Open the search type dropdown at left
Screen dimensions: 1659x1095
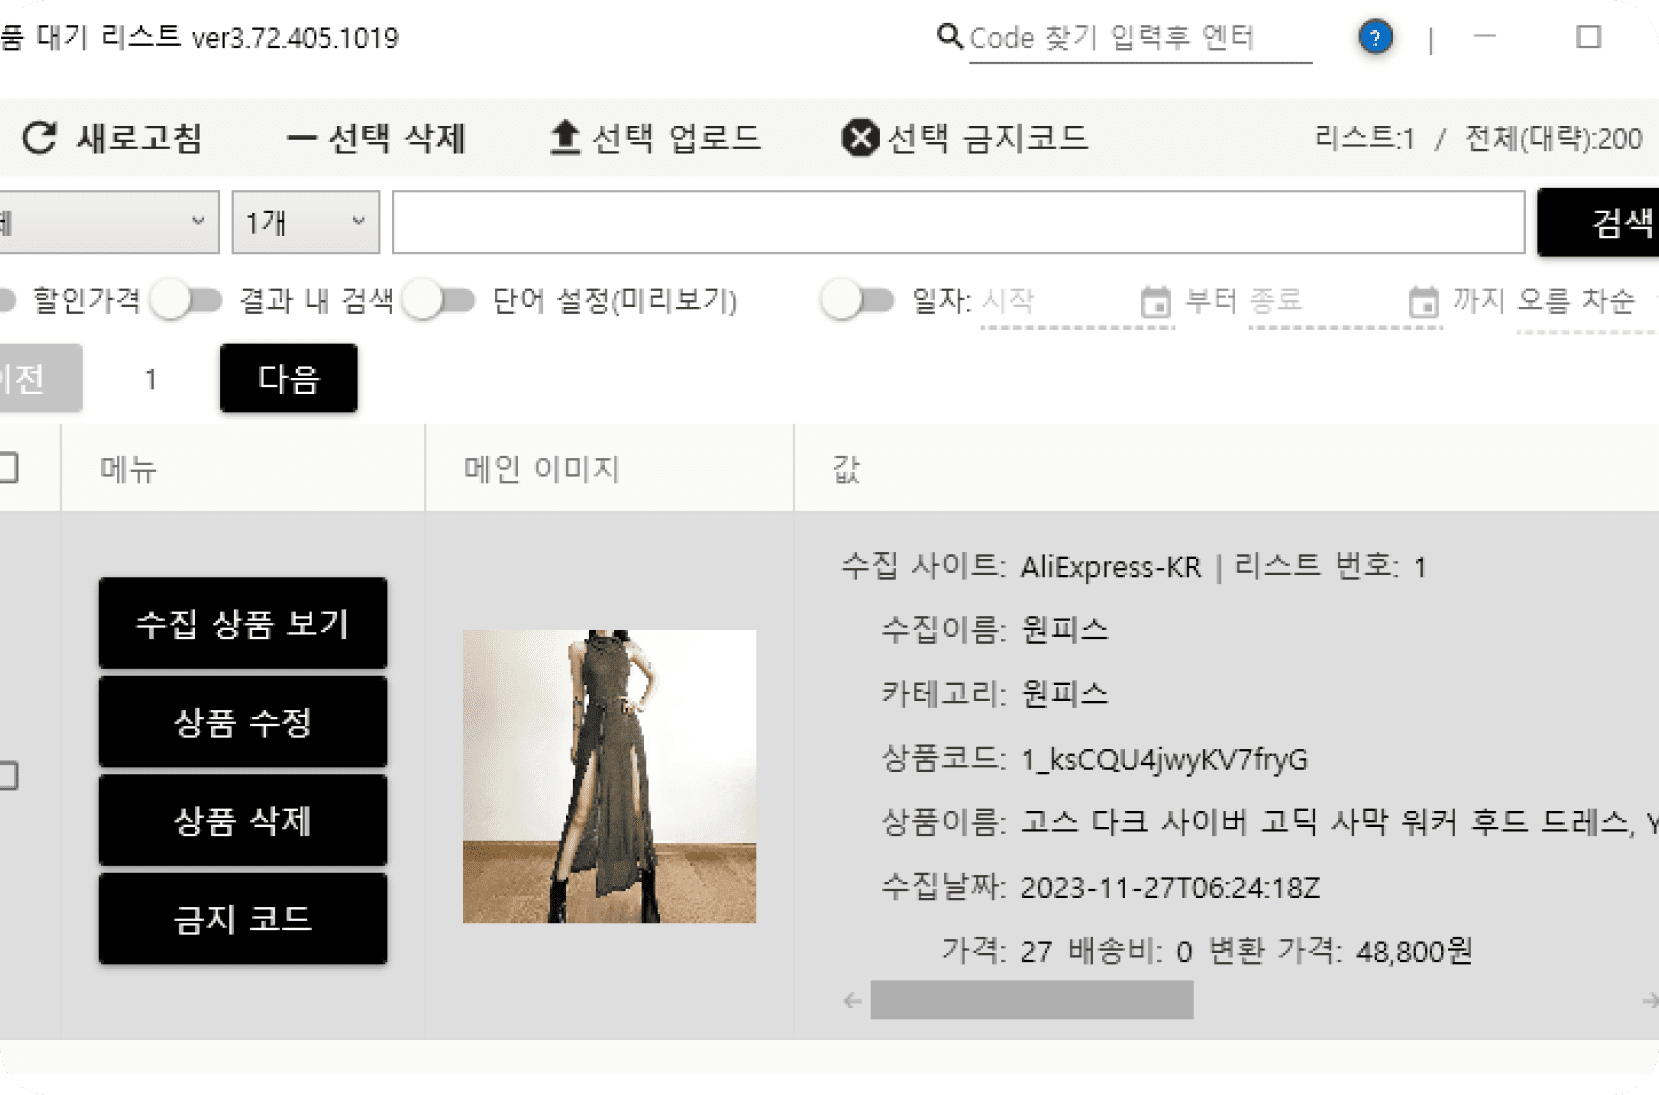107,222
